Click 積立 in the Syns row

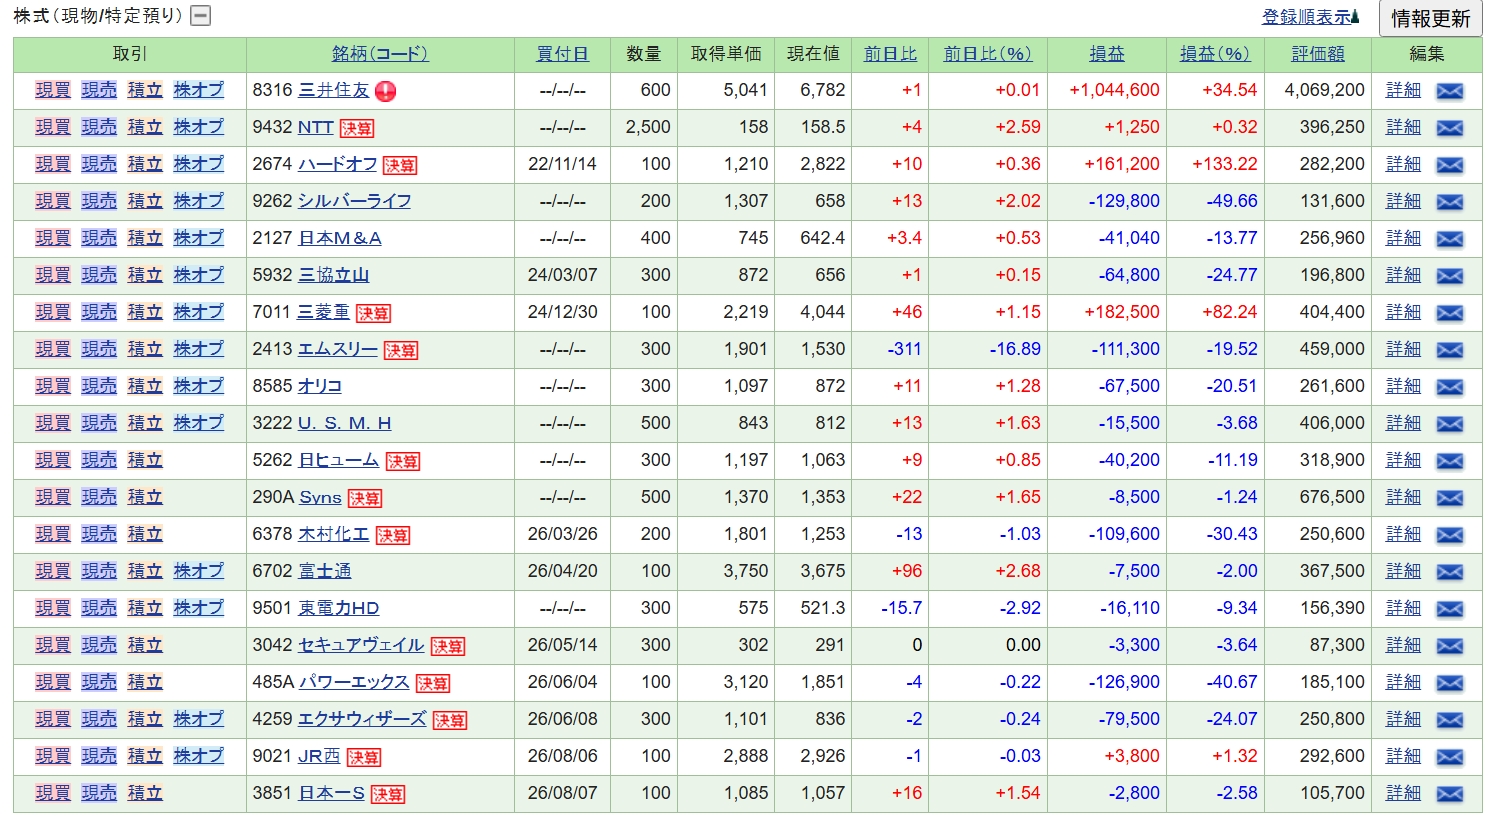coord(145,497)
